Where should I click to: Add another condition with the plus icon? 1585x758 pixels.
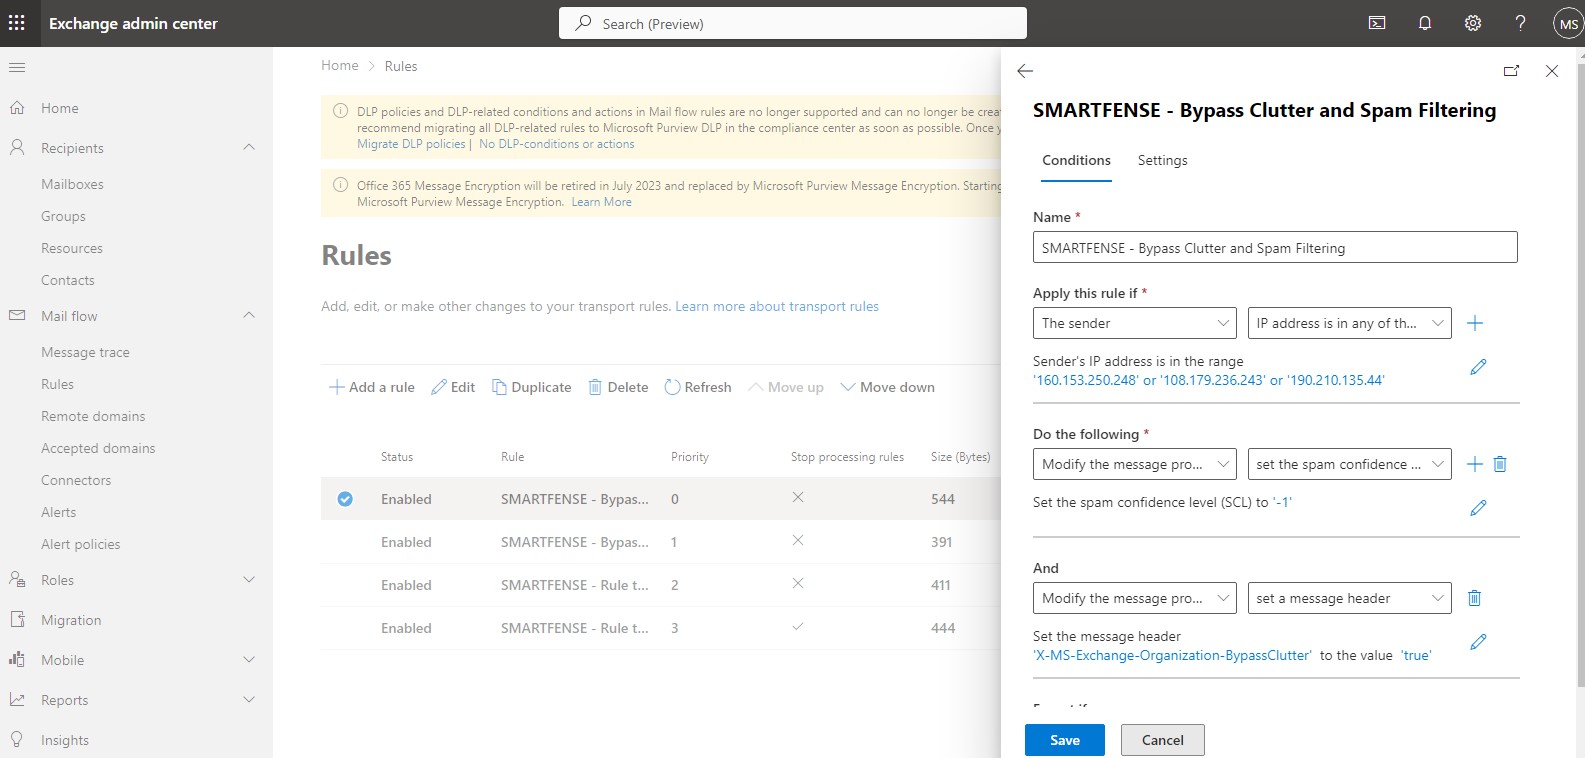tap(1475, 323)
